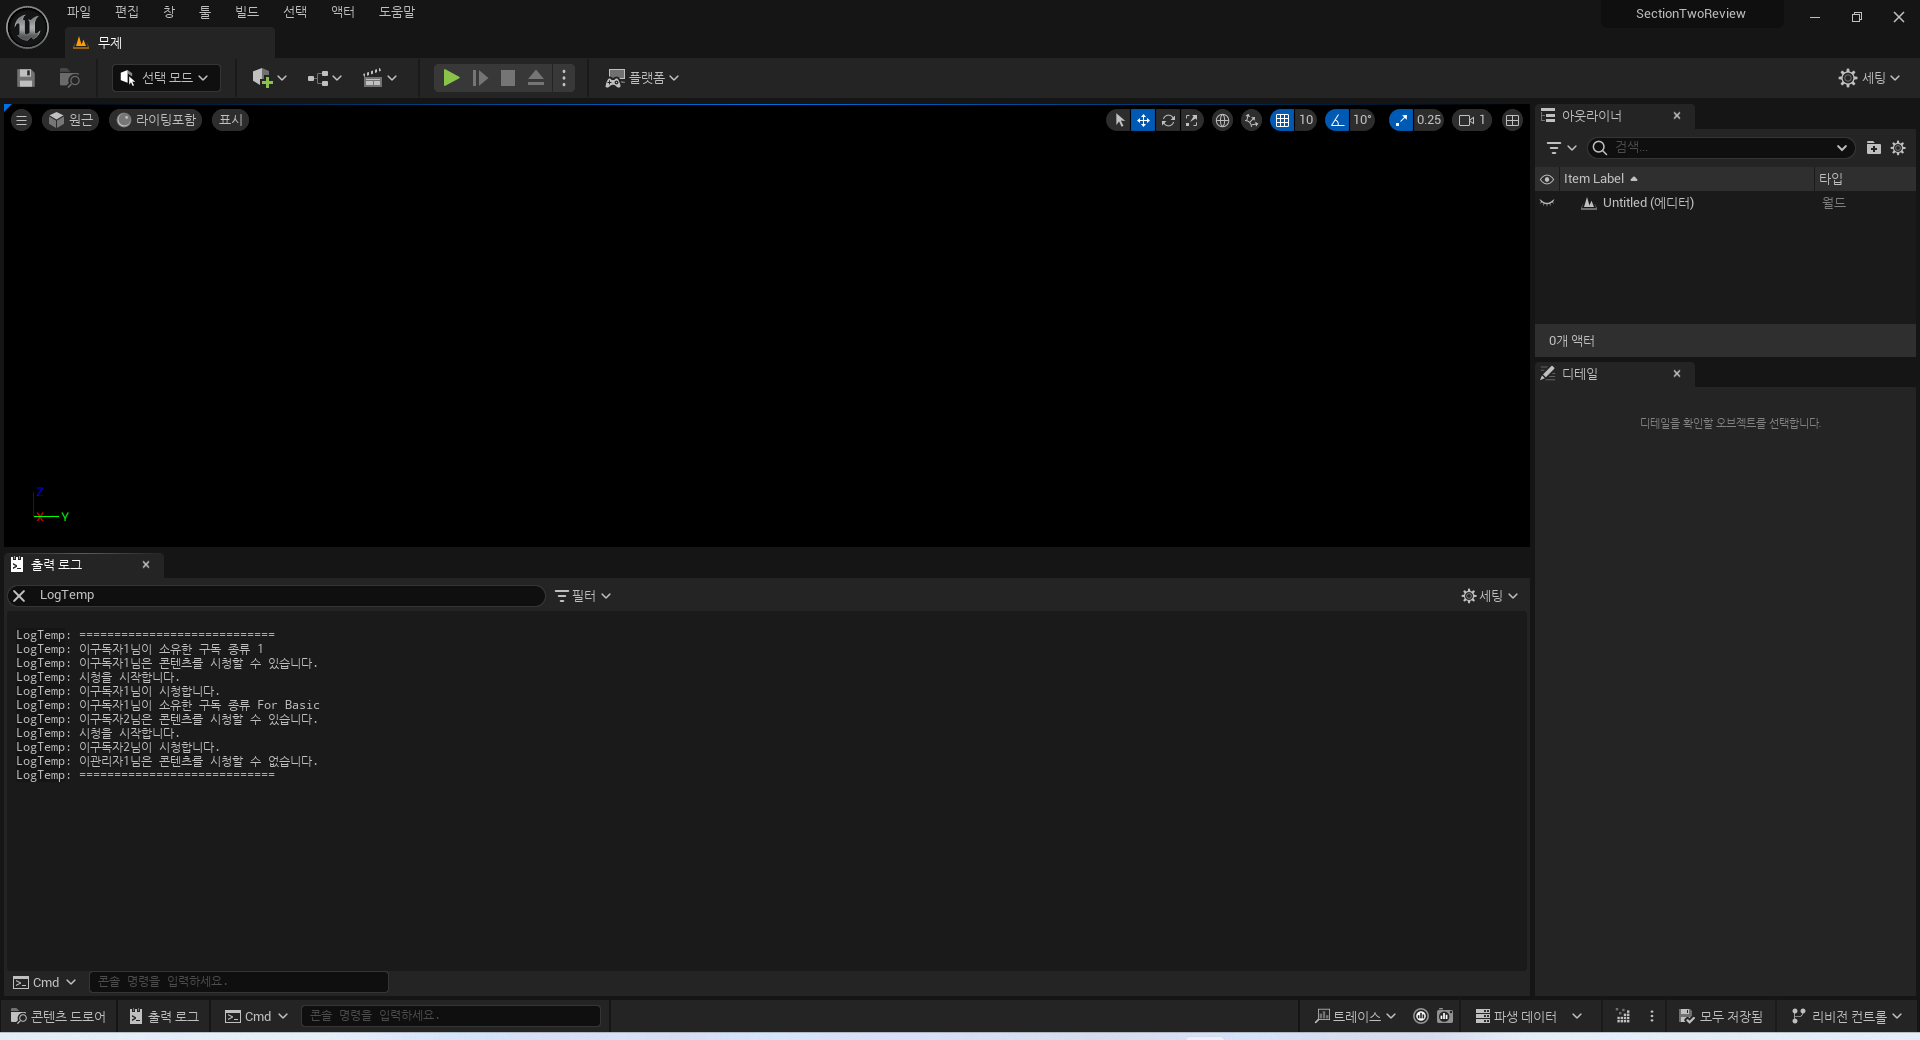This screenshot has height=1040, width=1920.
Task: Click the stop simulation square button
Action: 508,78
